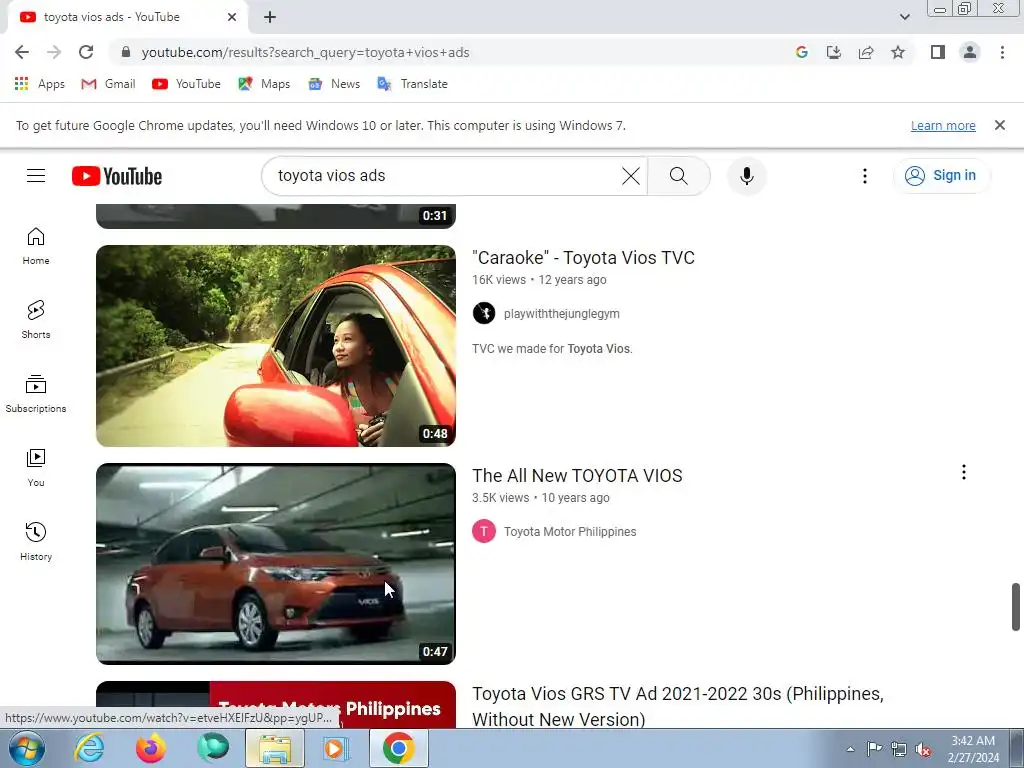Open the Maps bookmark
Viewport: 1024px width, 768px height.
click(x=264, y=84)
